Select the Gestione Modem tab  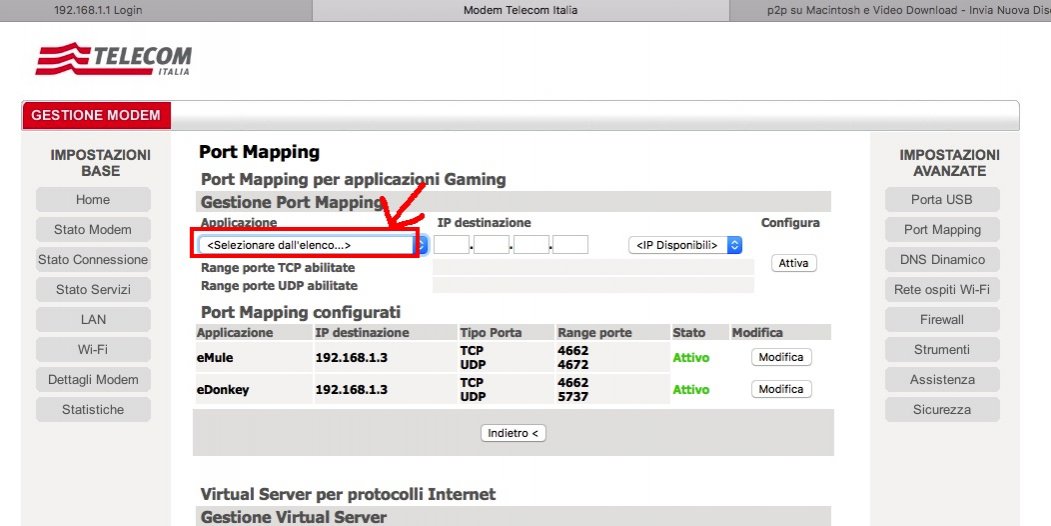[96, 115]
